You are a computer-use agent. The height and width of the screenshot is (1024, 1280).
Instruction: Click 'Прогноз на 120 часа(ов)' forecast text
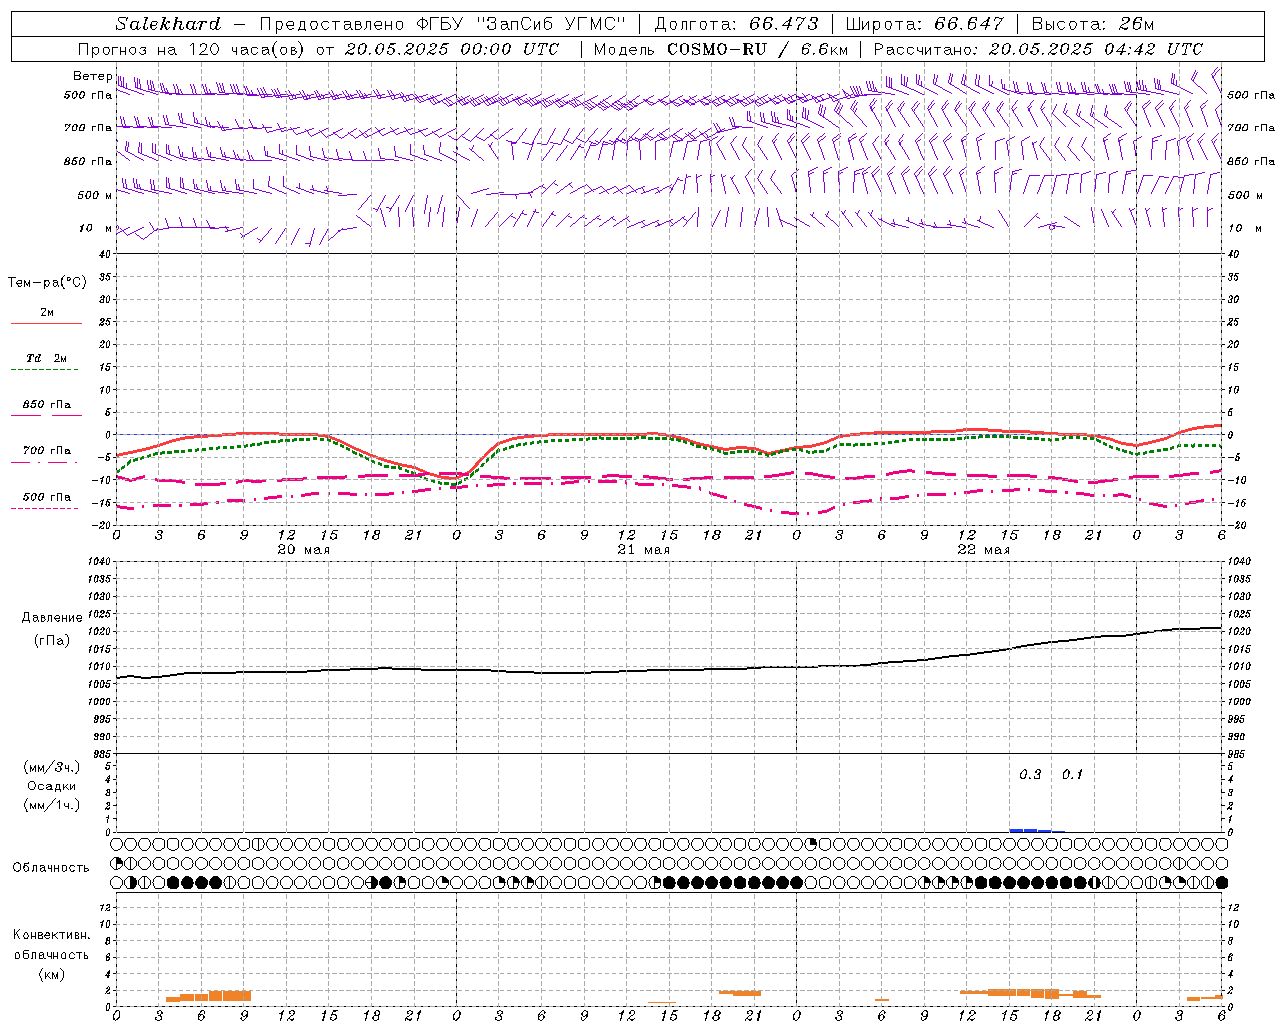click(192, 49)
